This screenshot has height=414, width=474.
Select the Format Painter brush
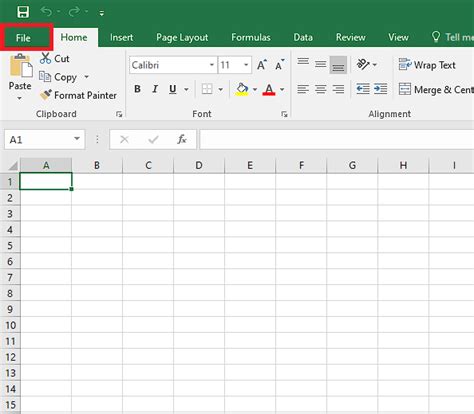(46, 95)
